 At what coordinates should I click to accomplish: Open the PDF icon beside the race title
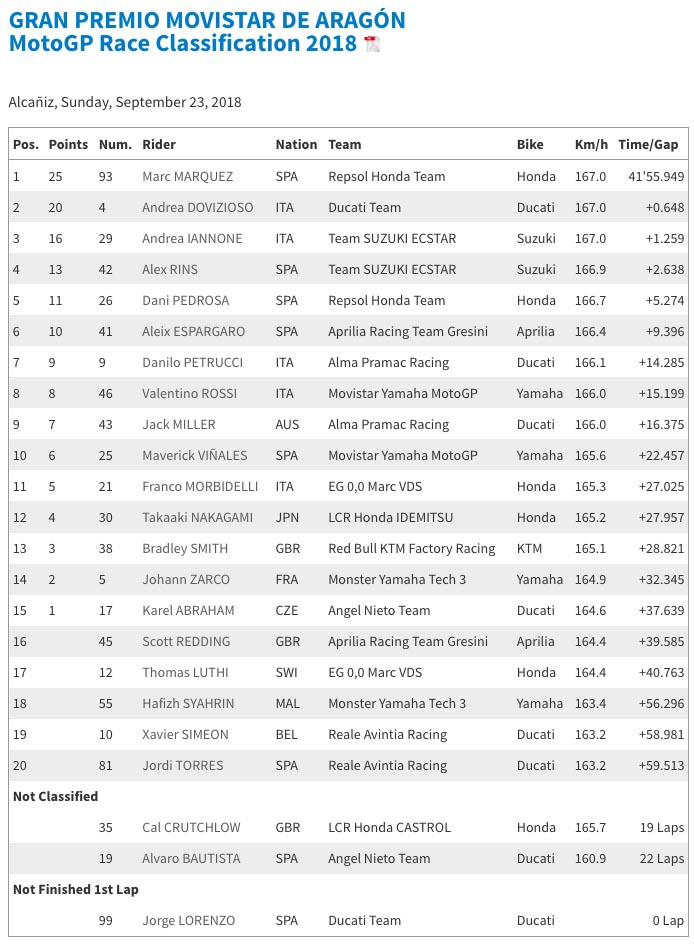[372, 44]
